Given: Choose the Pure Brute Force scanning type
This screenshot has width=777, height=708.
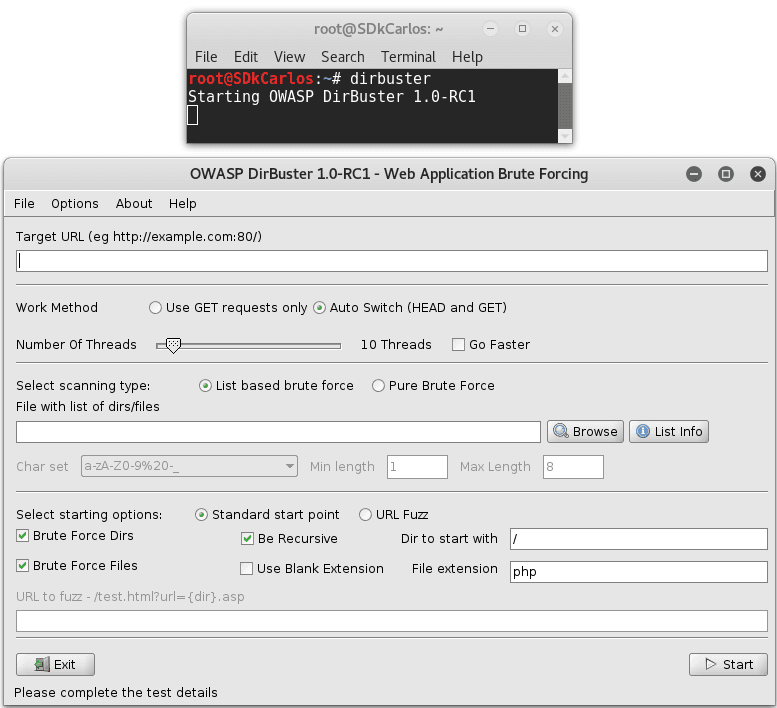Looking at the screenshot, I should click(x=379, y=386).
